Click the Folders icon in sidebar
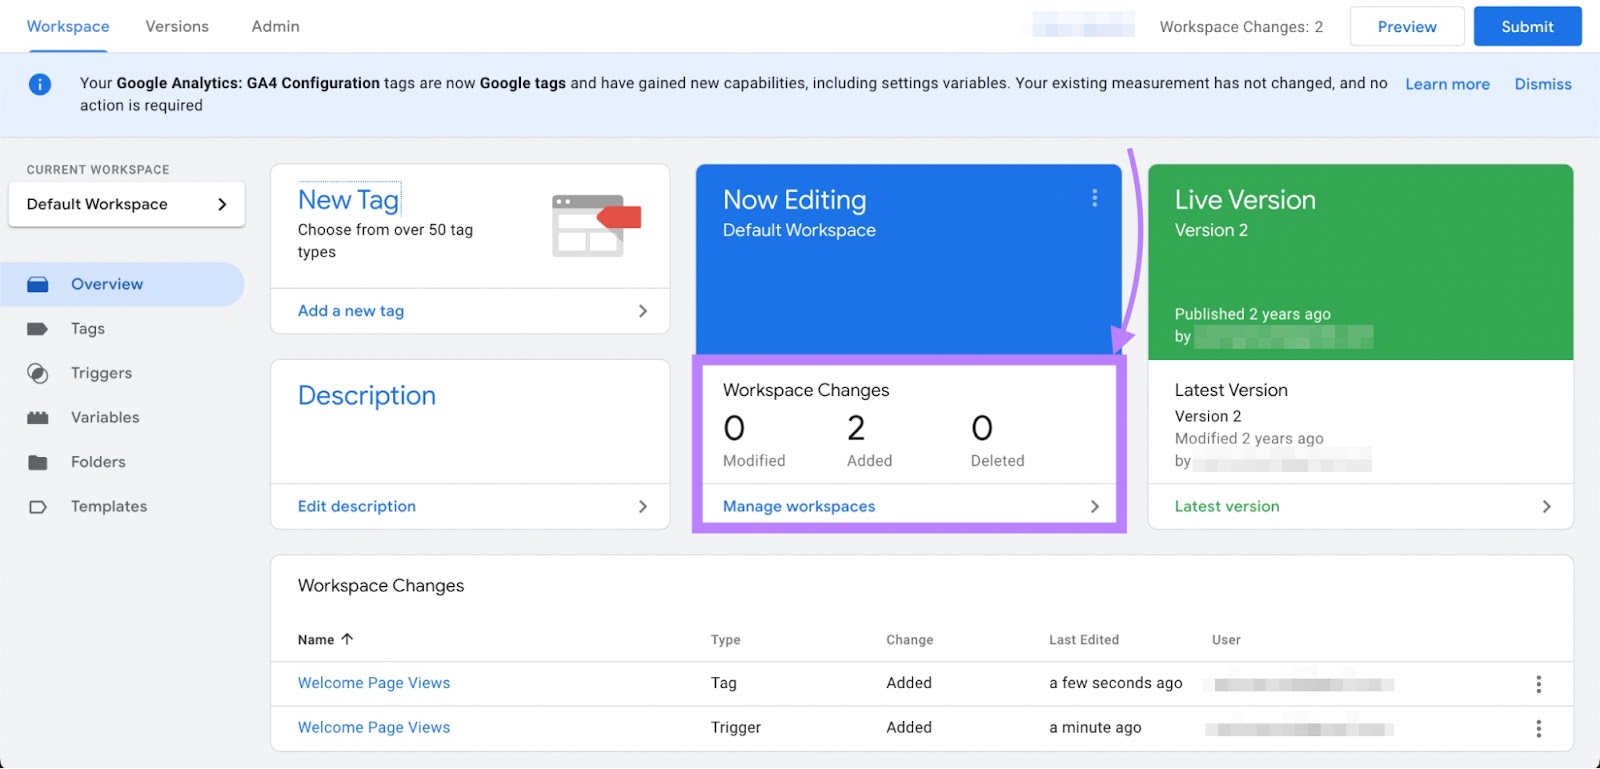1600x769 pixels. 38,462
